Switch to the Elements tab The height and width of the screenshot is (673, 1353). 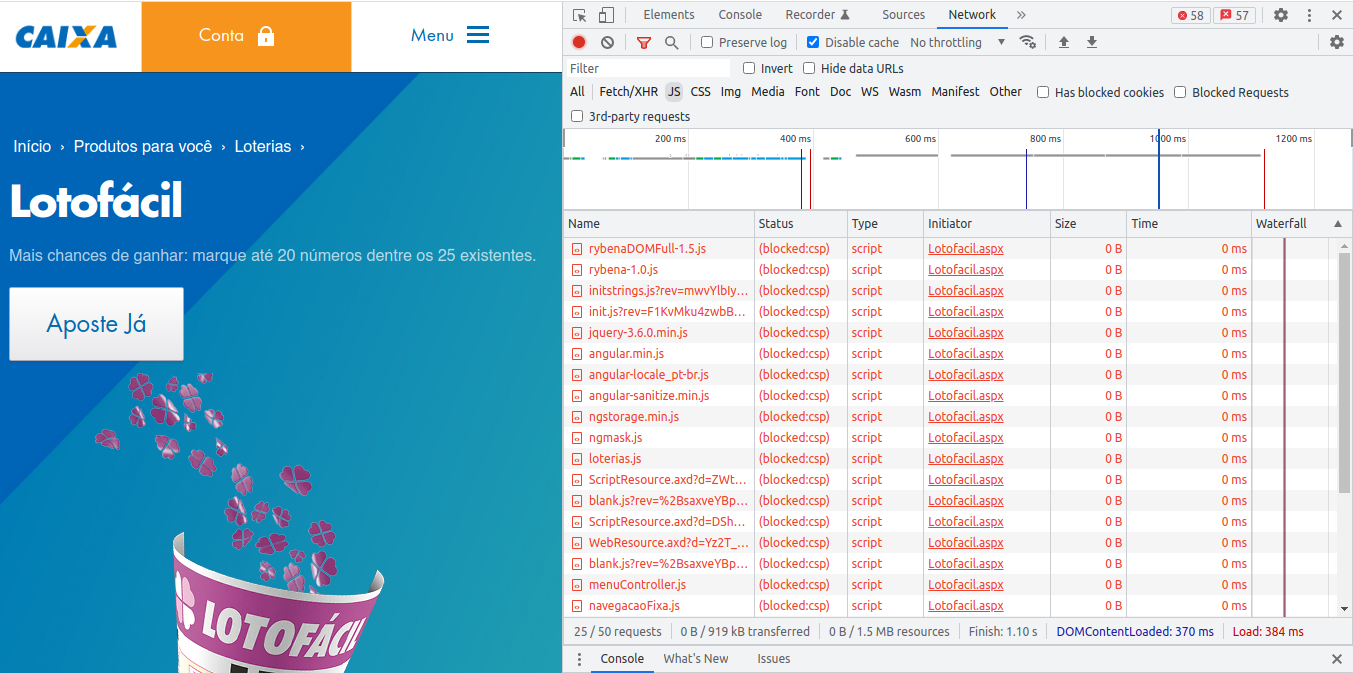pyautogui.click(x=669, y=15)
